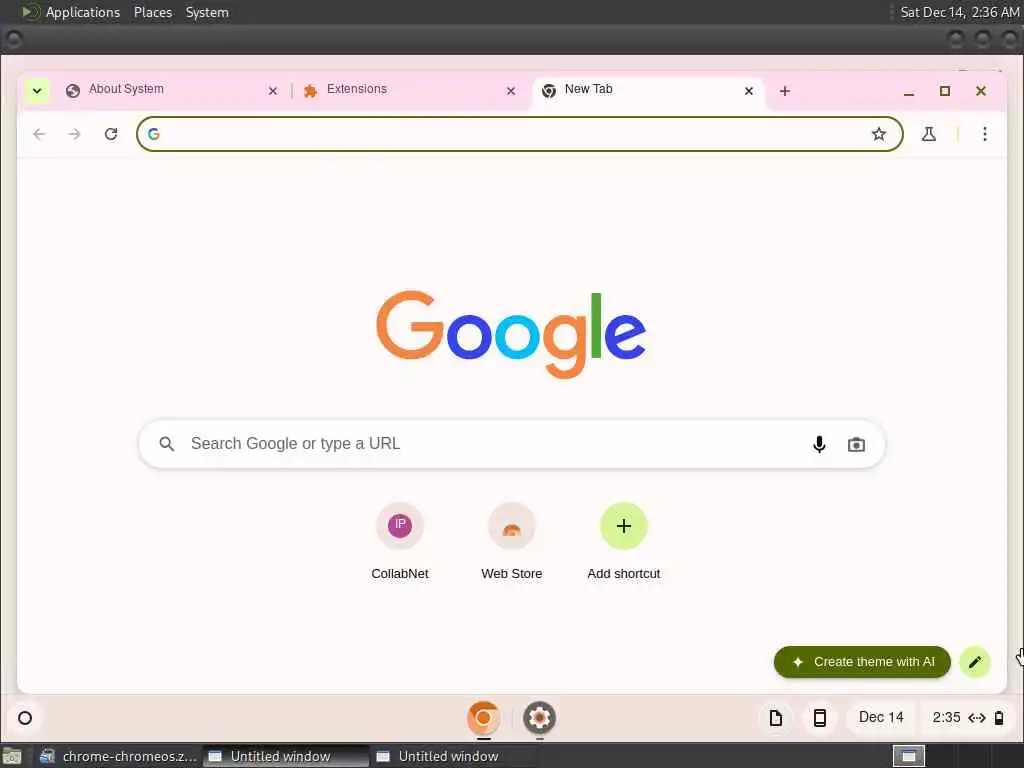
Task: Close the About System tab
Action: 273,91
